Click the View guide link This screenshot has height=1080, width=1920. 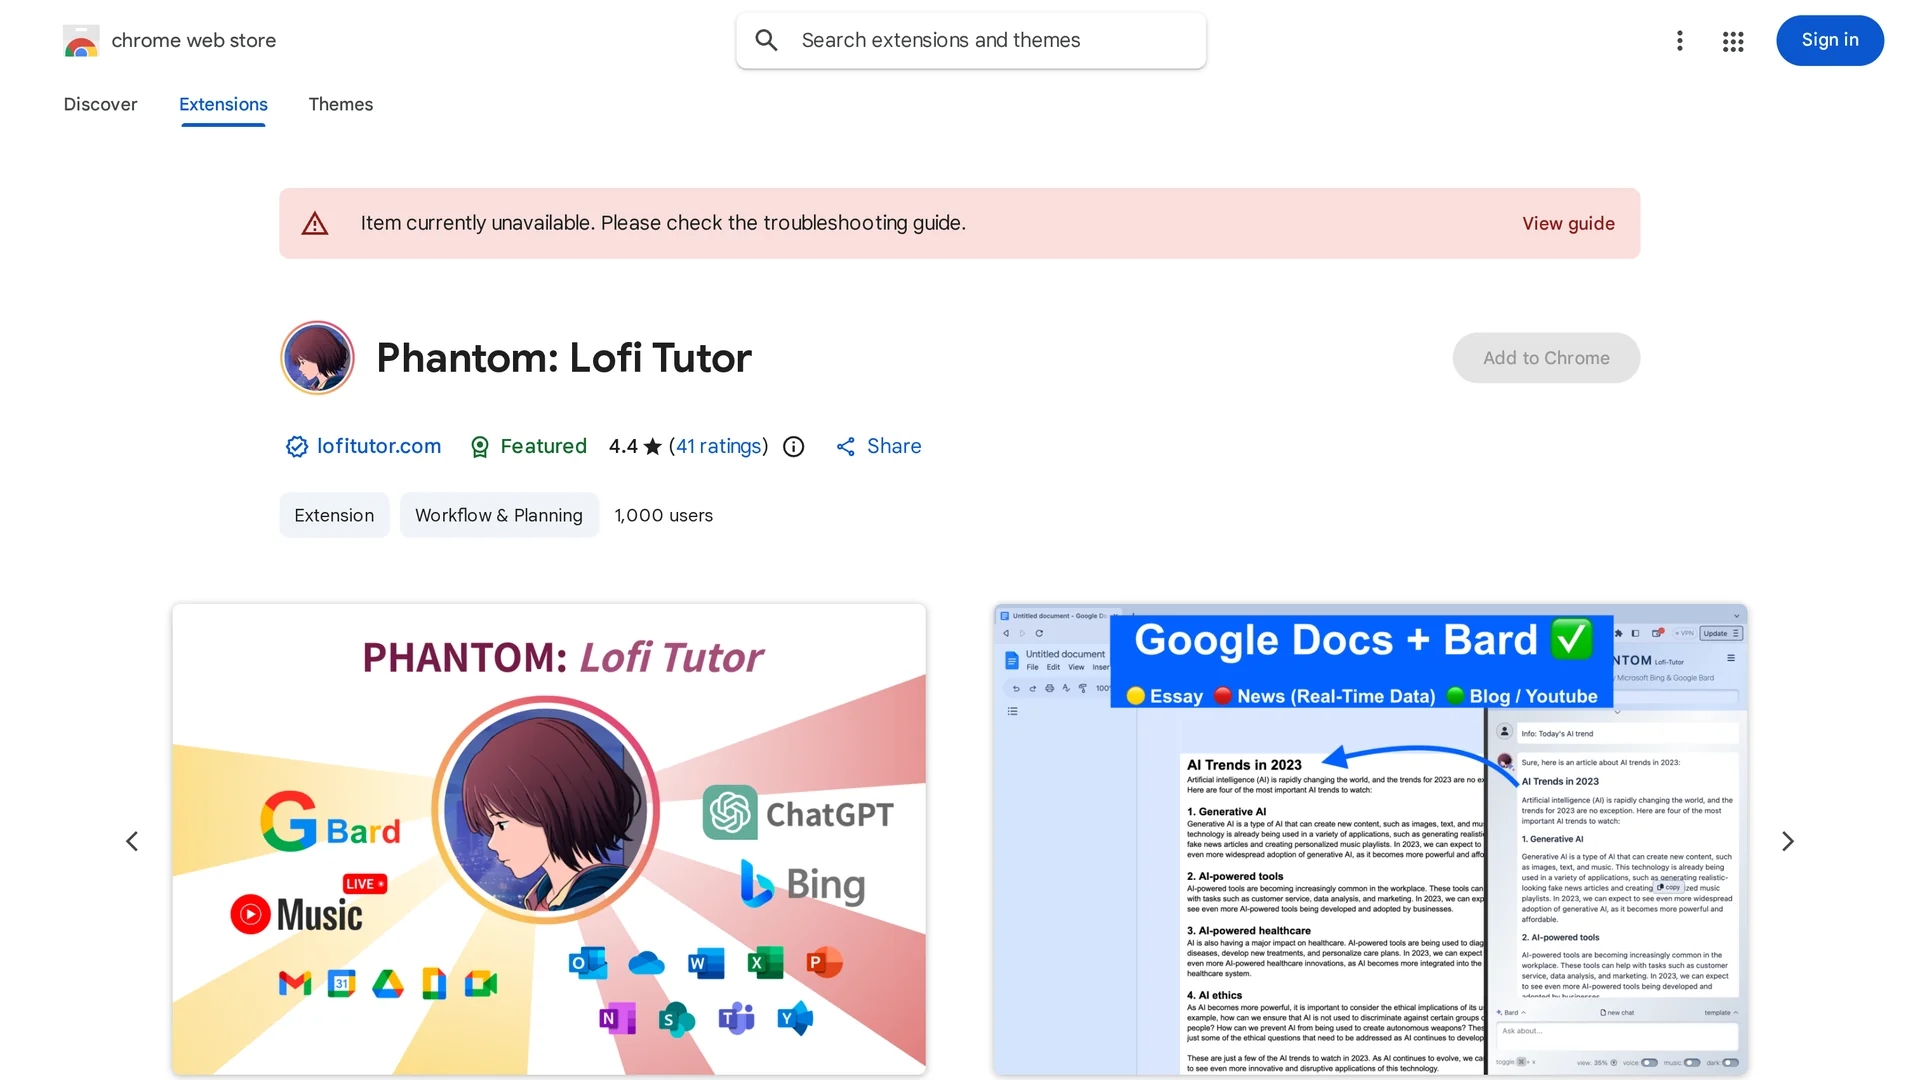coord(1568,223)
